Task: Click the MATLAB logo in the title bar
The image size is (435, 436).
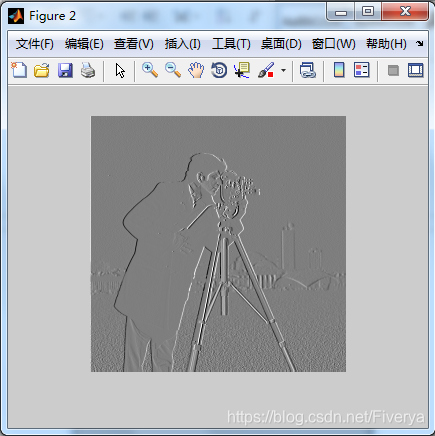Action: [x=16, y=16]
